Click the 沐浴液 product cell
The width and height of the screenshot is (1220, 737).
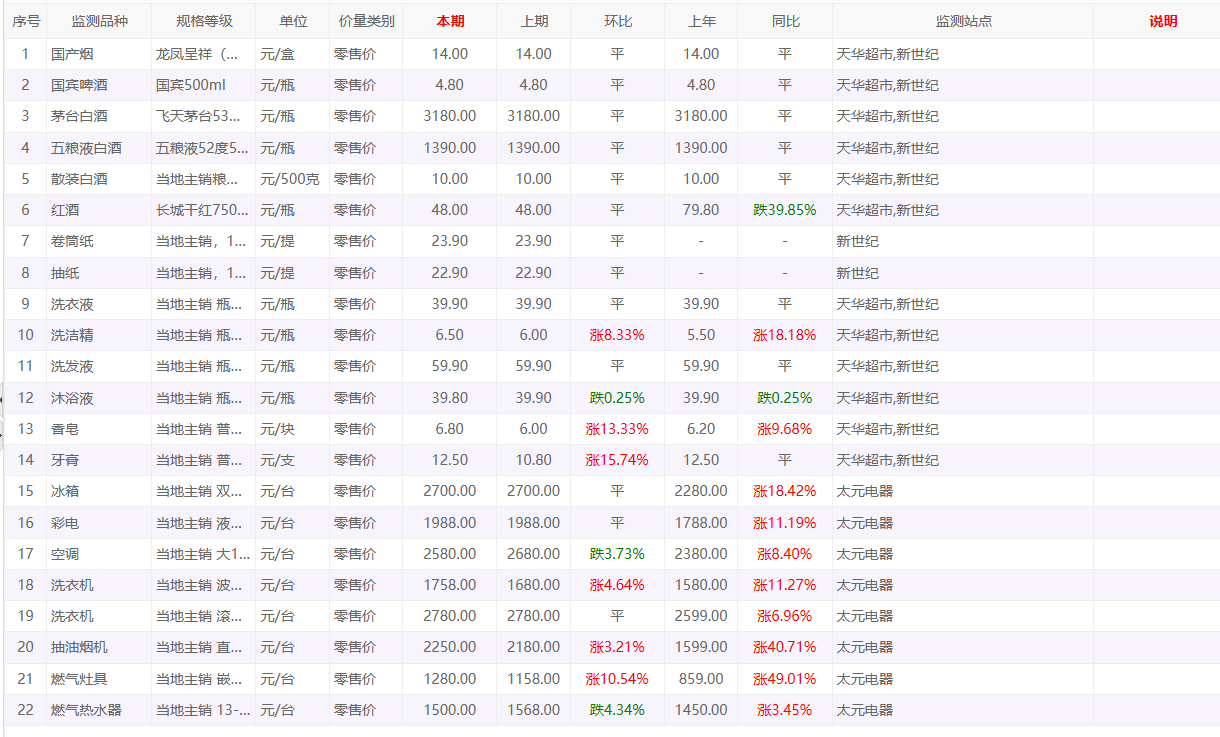tap(99, 398)
